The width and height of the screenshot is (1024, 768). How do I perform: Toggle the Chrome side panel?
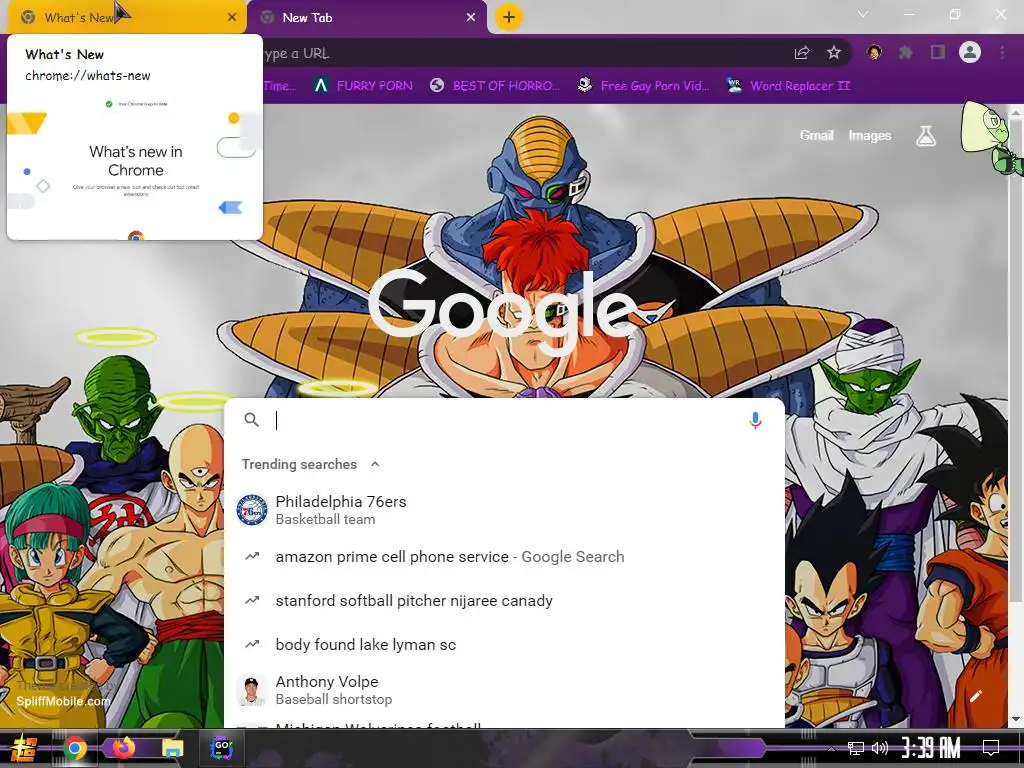(938, 52)
